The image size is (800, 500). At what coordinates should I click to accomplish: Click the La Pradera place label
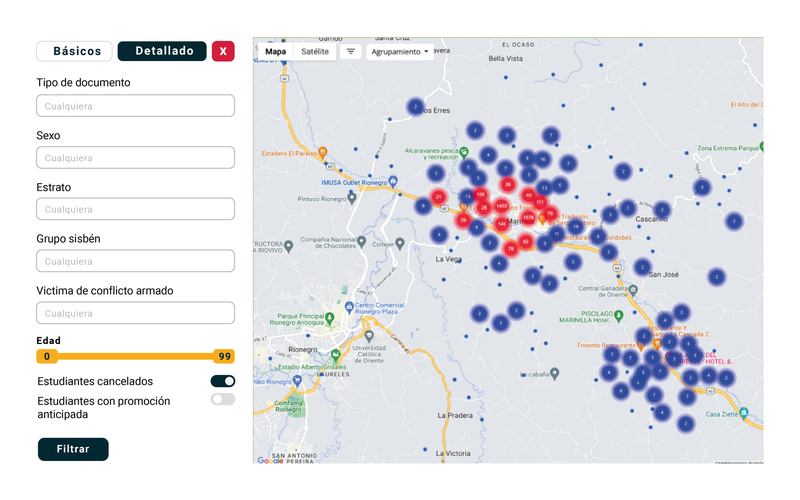(455, 415)
